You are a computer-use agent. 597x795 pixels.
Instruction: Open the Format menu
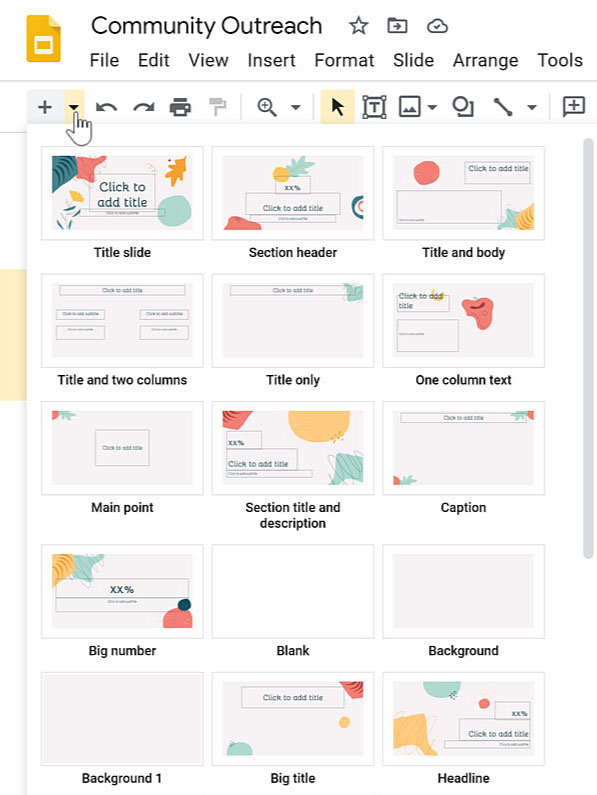click(x=344, y=60)
